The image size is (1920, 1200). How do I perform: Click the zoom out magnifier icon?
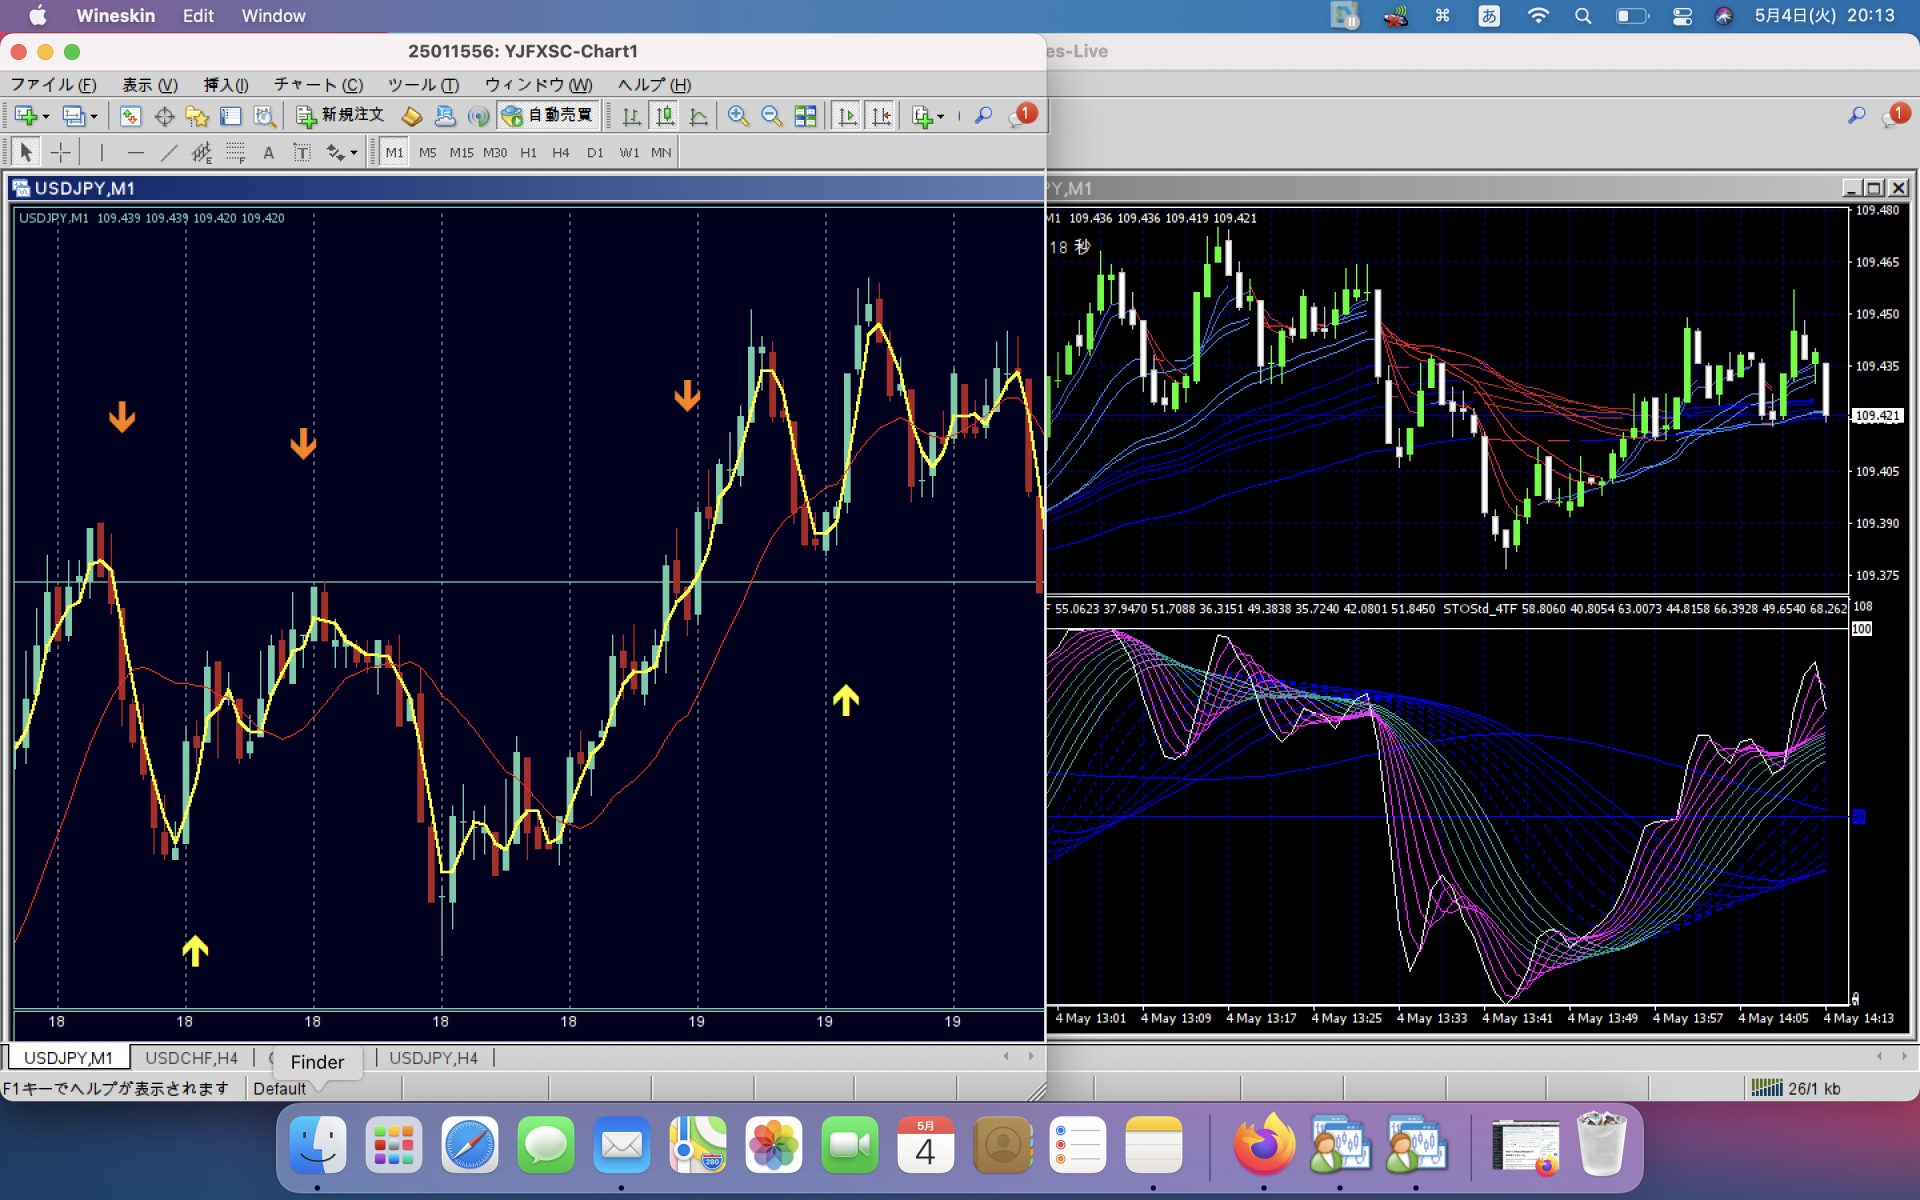point(771,116)
